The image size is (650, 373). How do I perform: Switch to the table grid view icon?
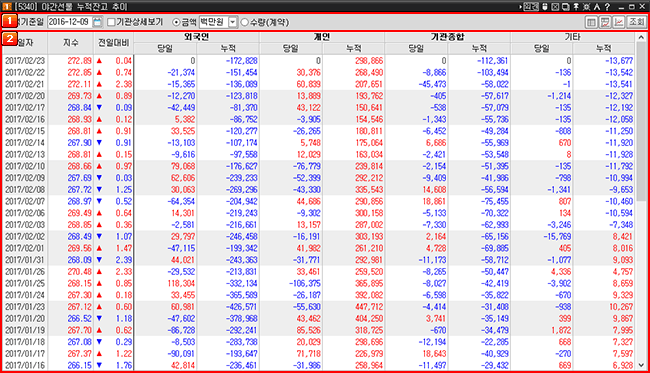point(592,22)
